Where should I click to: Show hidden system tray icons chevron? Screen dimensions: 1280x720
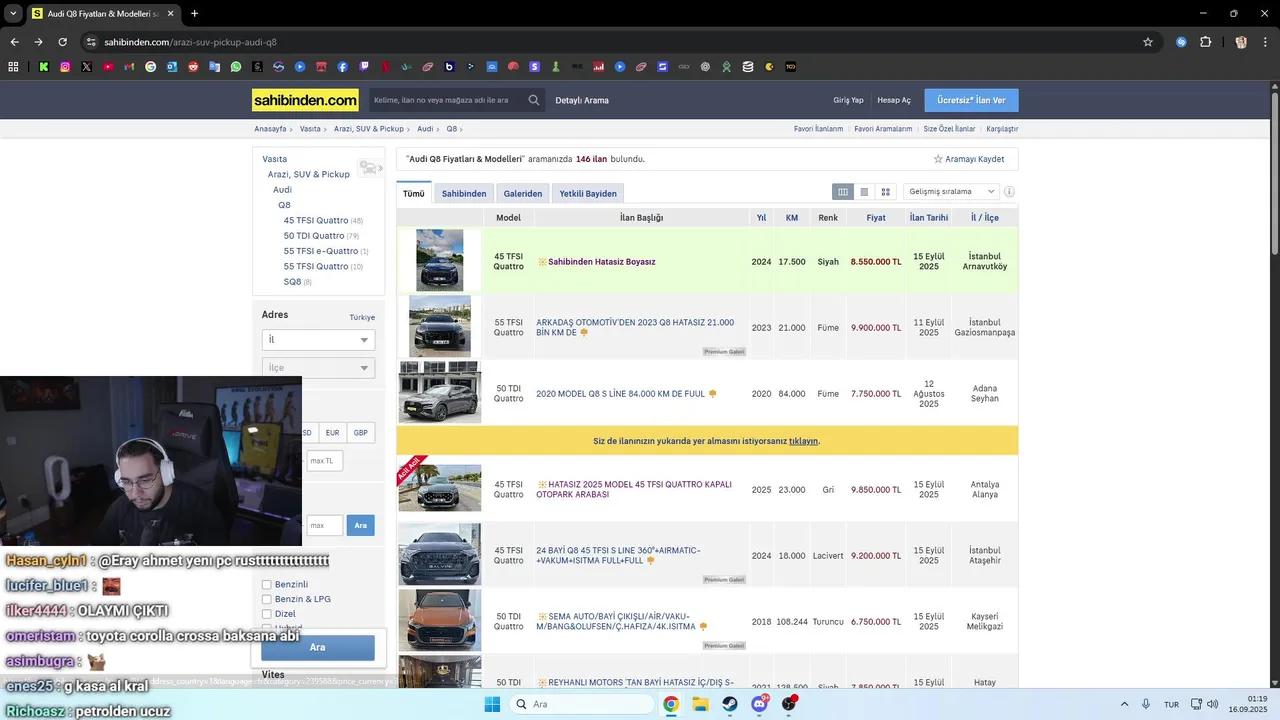pos(1124,704)
